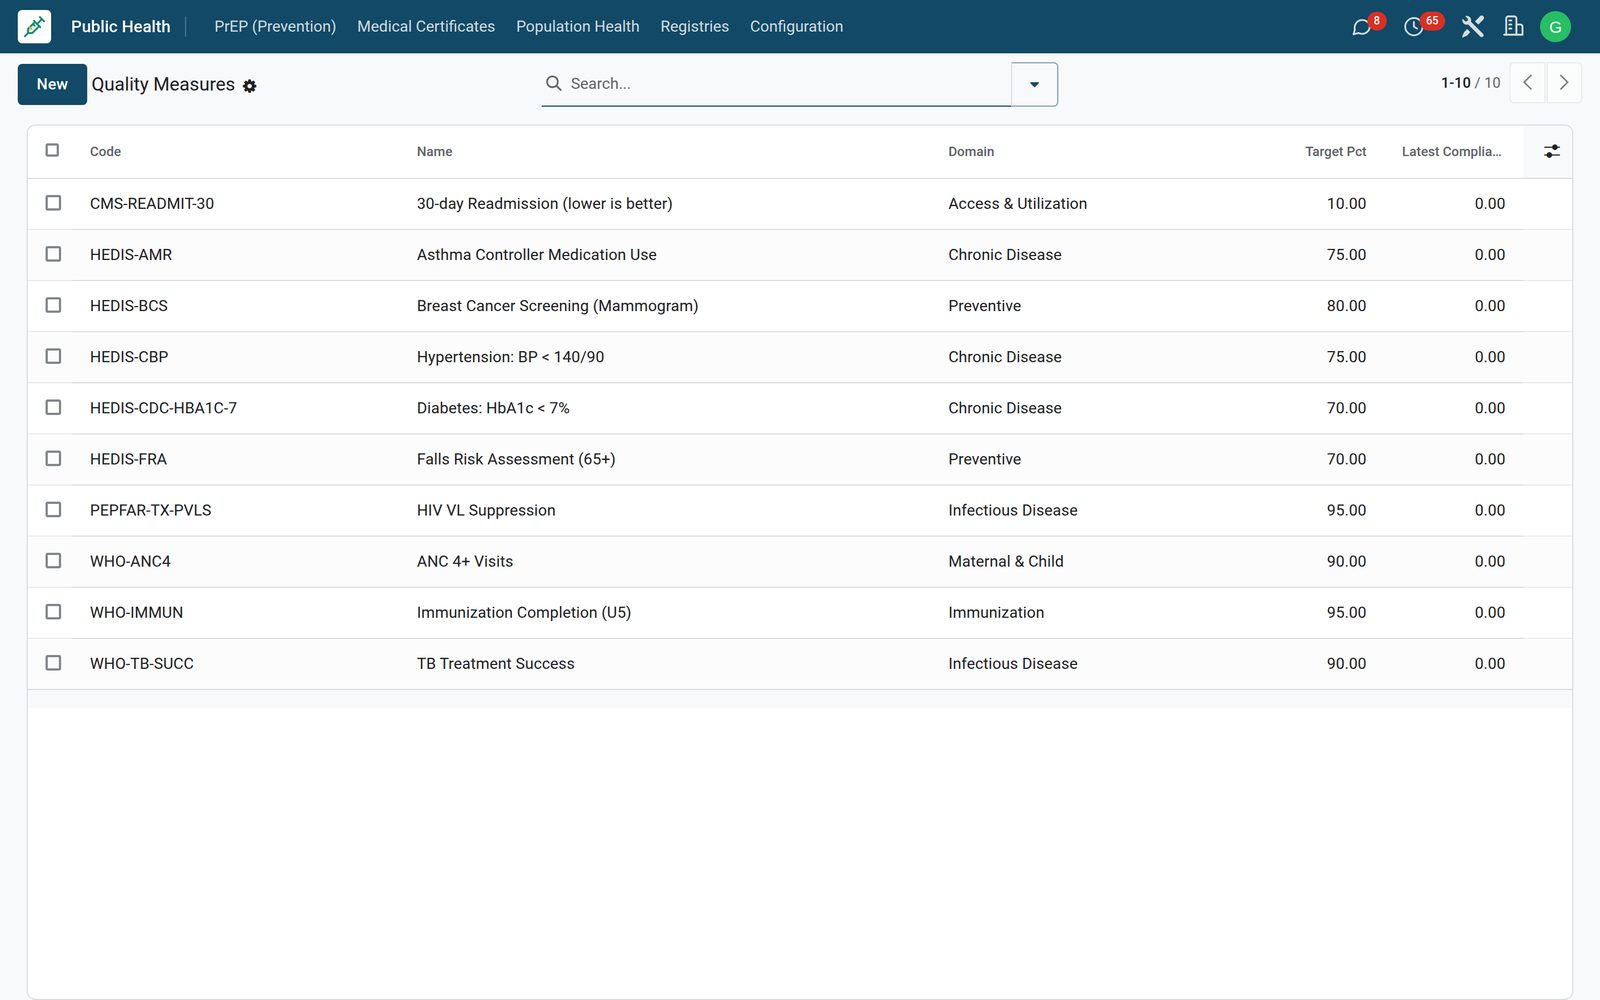Open the Medical Certificates menu
1600x1000 pixels.
(x=426, y=26)
